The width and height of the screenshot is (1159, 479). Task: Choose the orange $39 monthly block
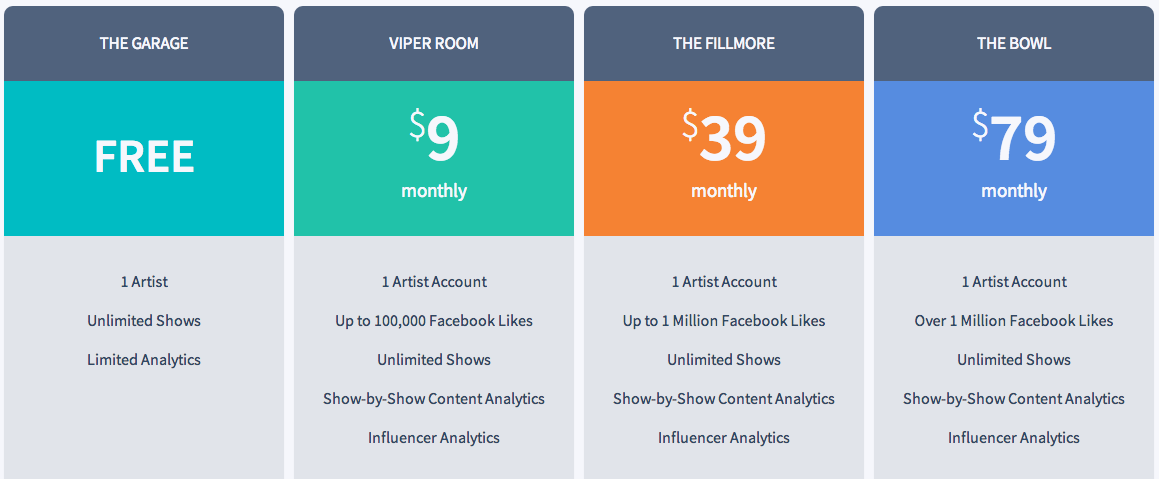point(724,158)
